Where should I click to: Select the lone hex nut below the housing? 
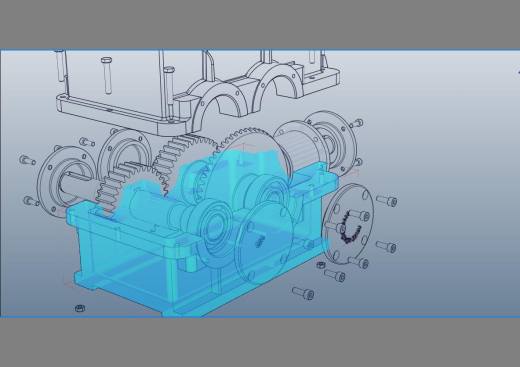click(x=80, y=308)
